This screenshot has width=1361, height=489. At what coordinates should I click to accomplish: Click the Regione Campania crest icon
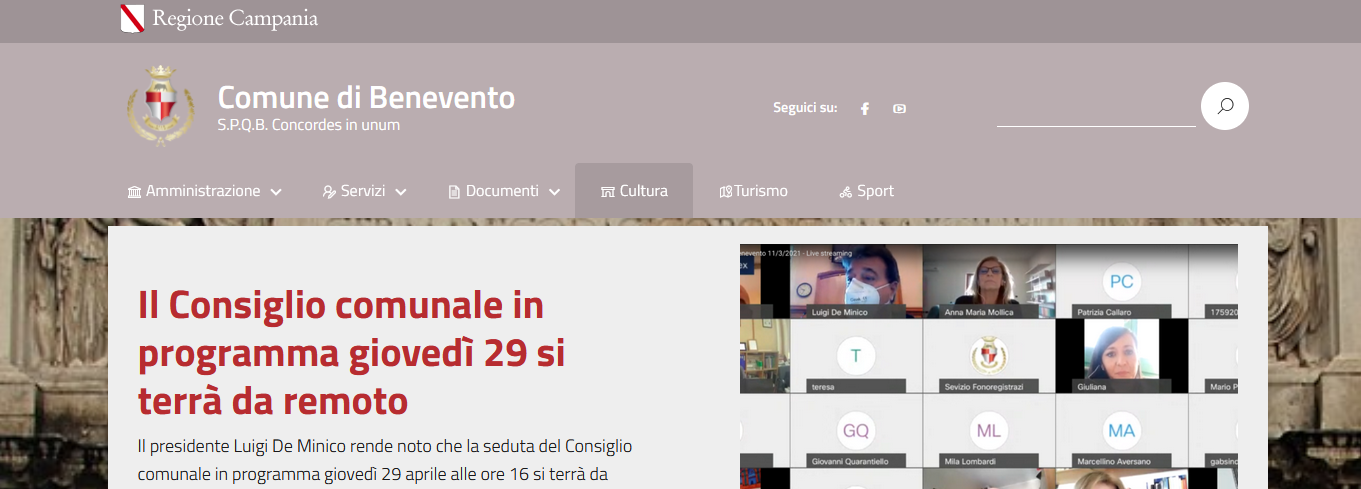pyautogui.click(x=132, y=18)
